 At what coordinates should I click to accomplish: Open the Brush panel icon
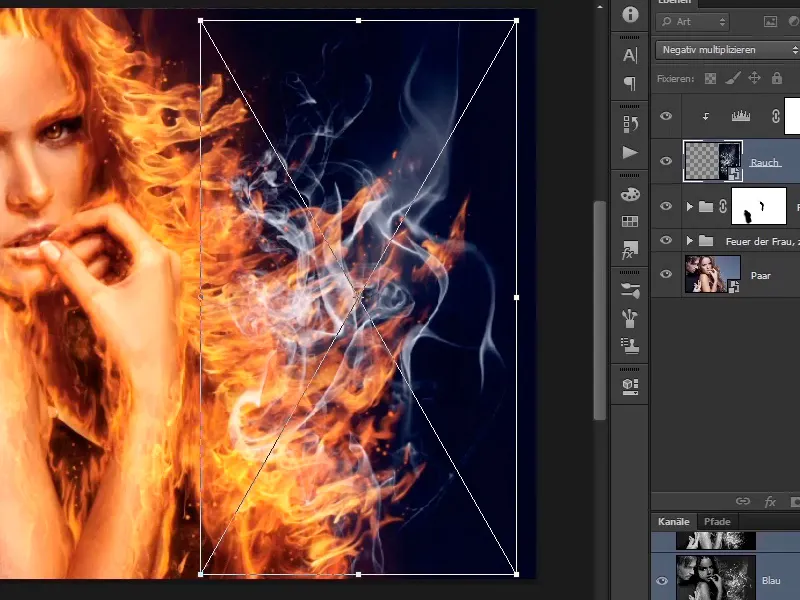630,290
